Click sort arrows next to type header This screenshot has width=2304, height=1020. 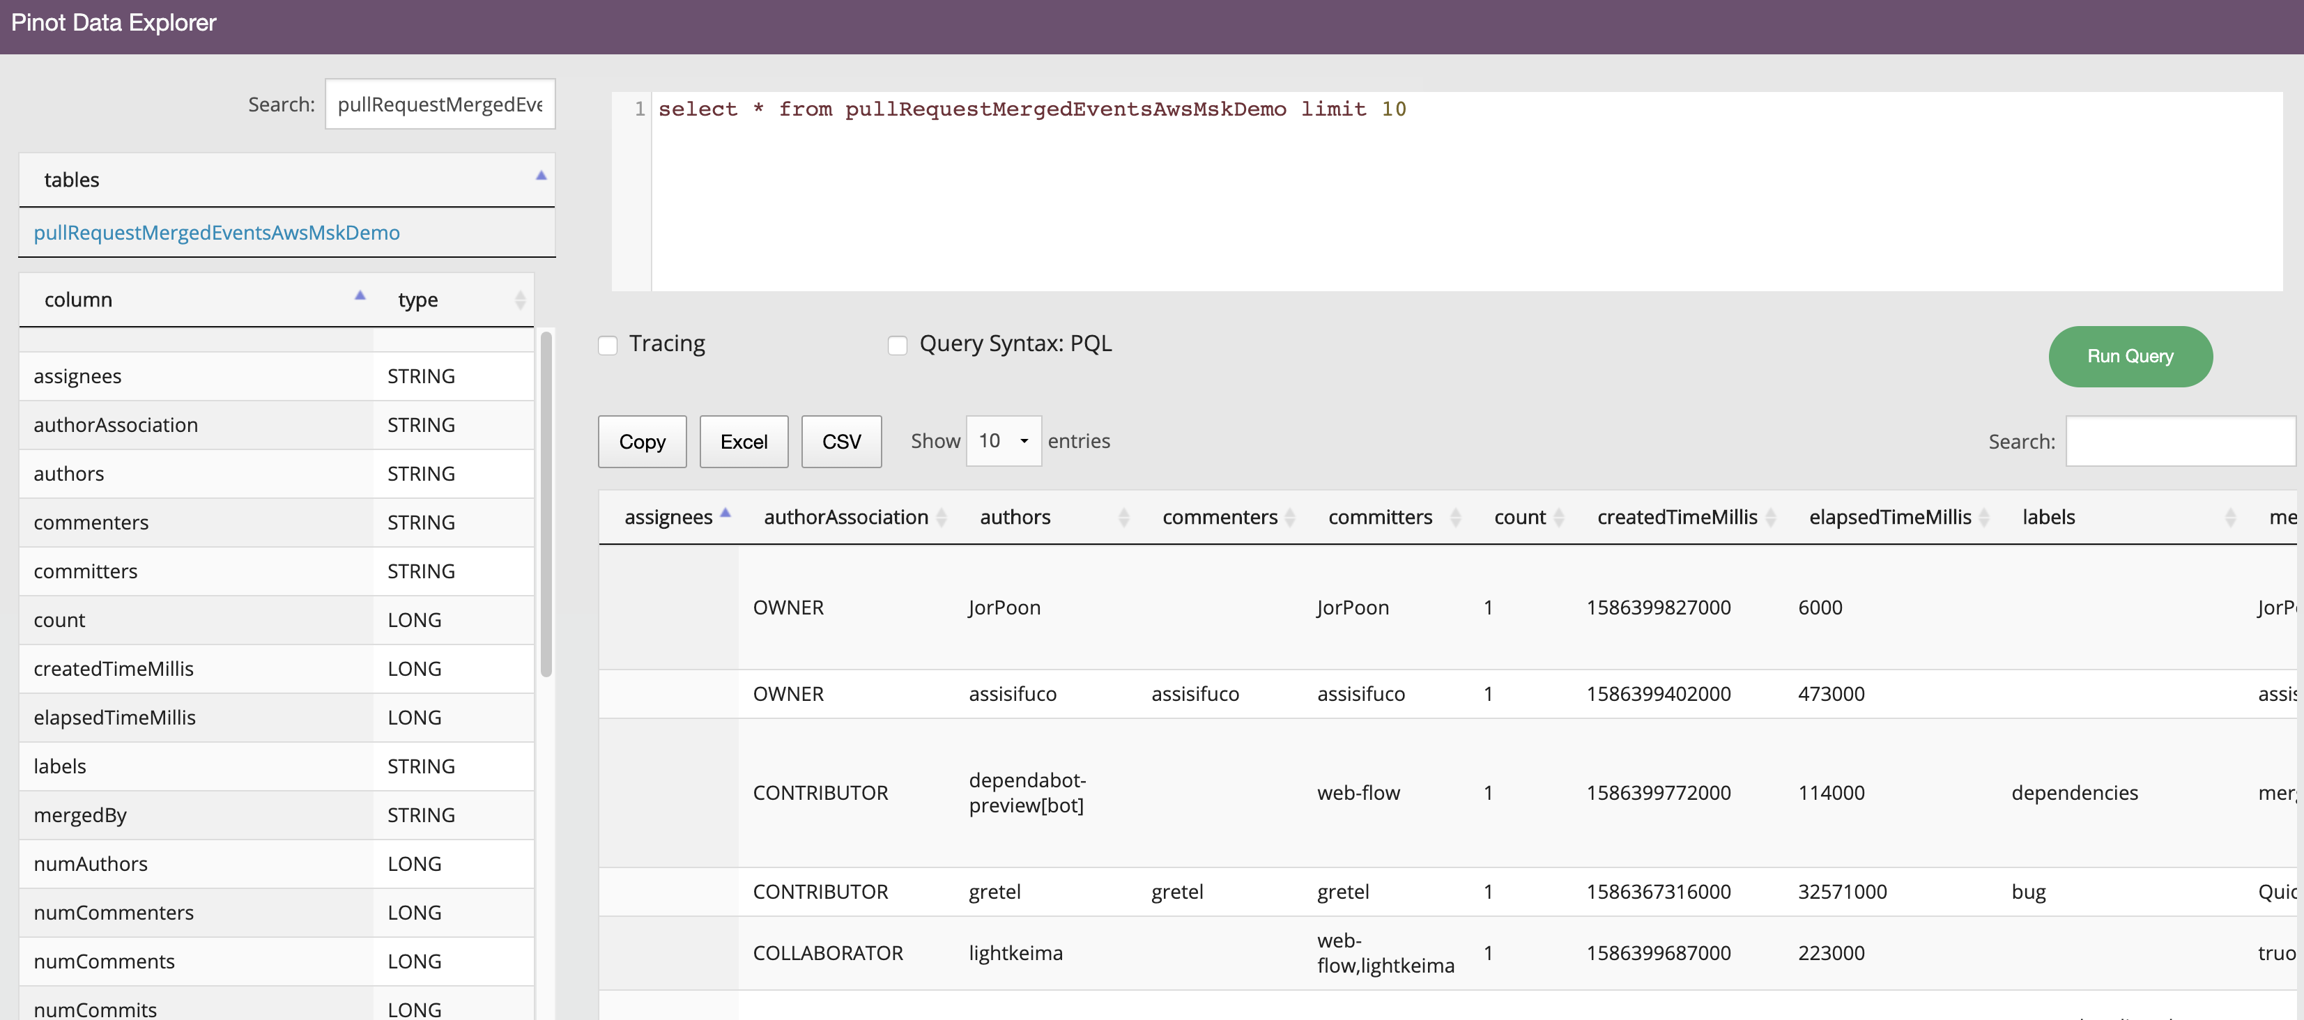(x=520, y=300)
